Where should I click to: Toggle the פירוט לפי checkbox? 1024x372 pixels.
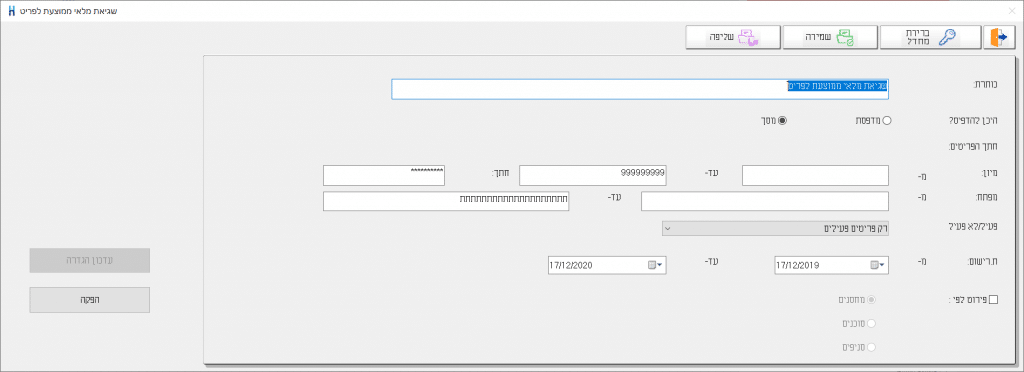tap(994, 300)
